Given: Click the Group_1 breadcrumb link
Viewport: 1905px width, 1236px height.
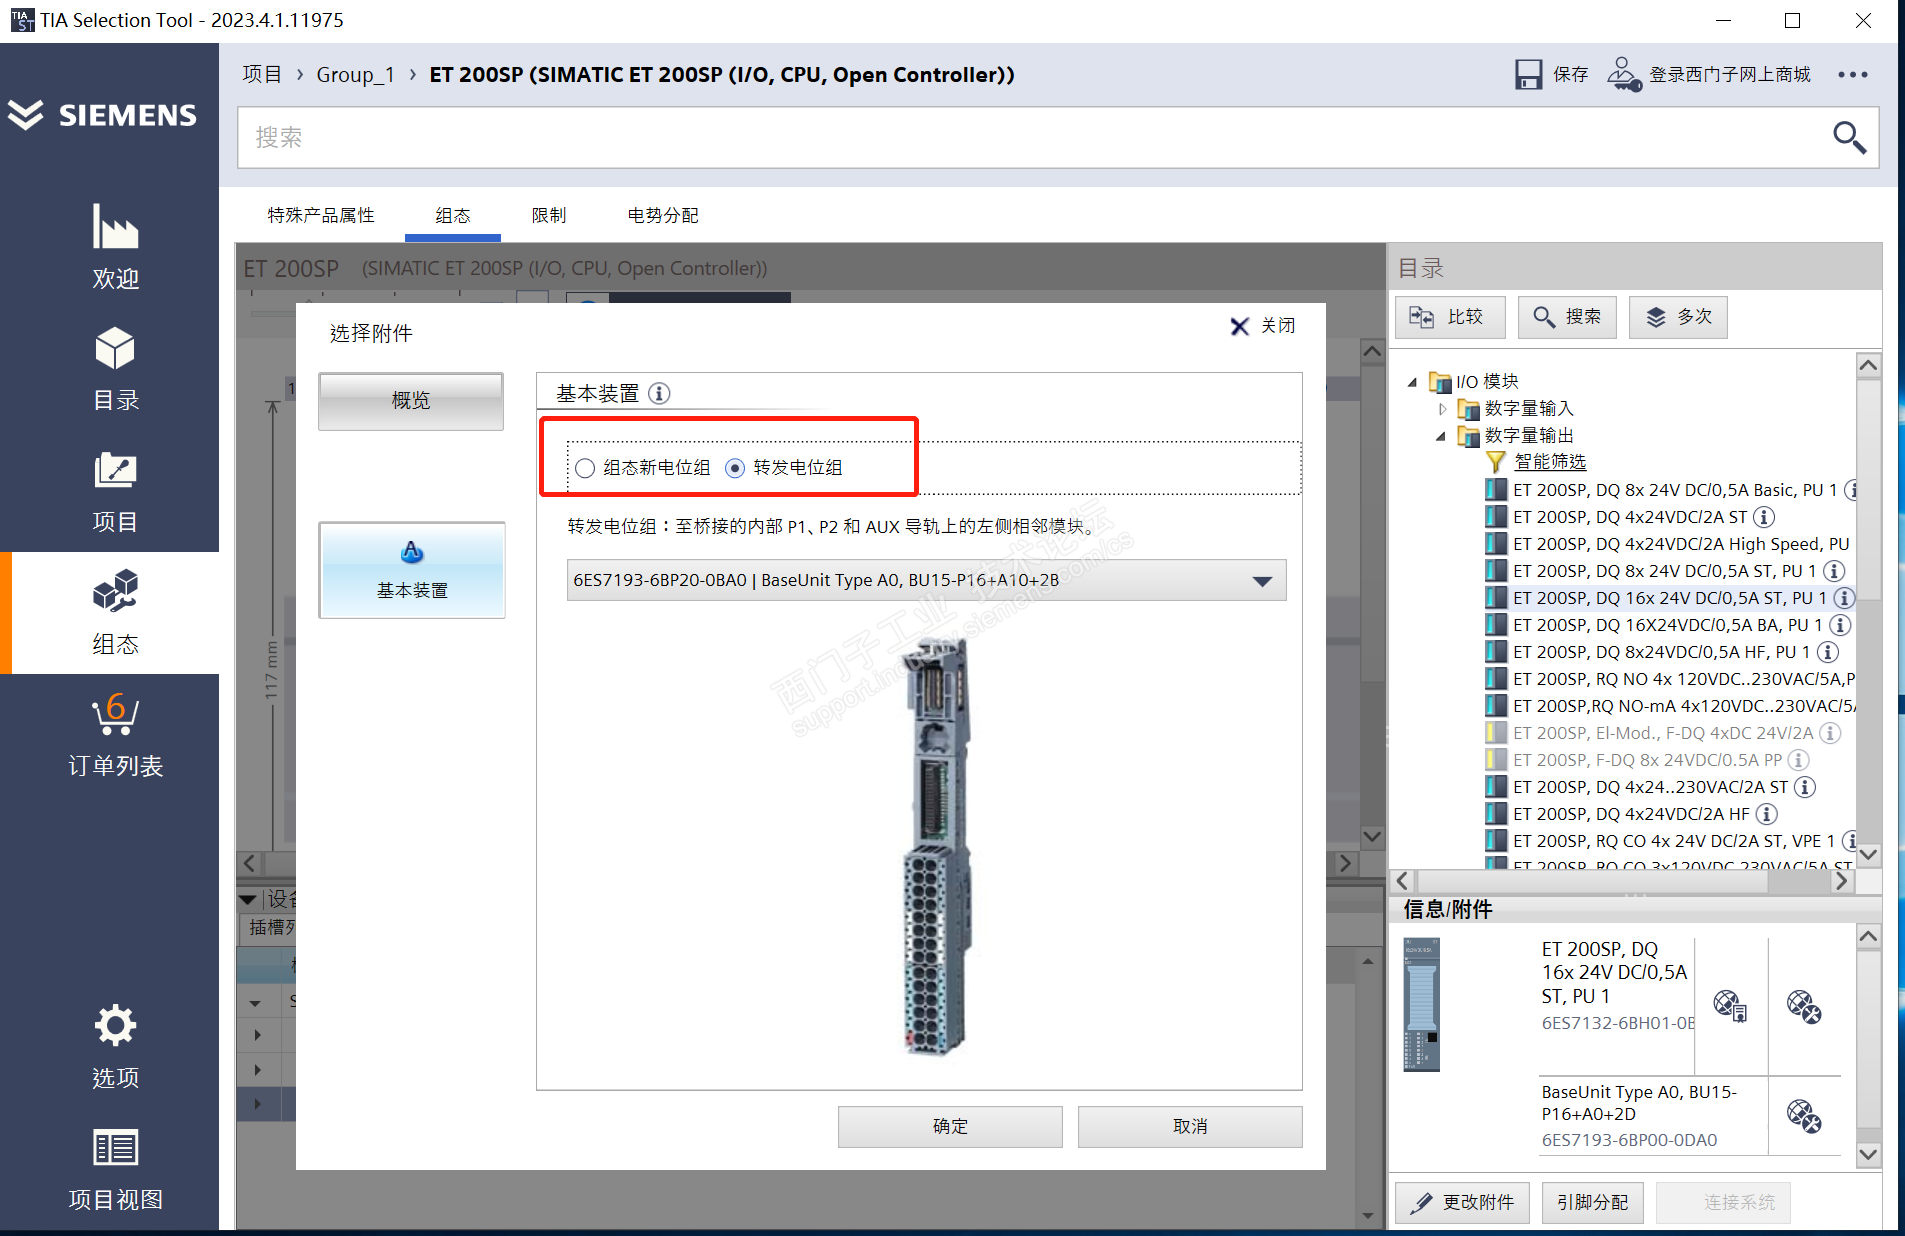Looking at the screenshot, I should pyautogui.click(x=356, y=75).
